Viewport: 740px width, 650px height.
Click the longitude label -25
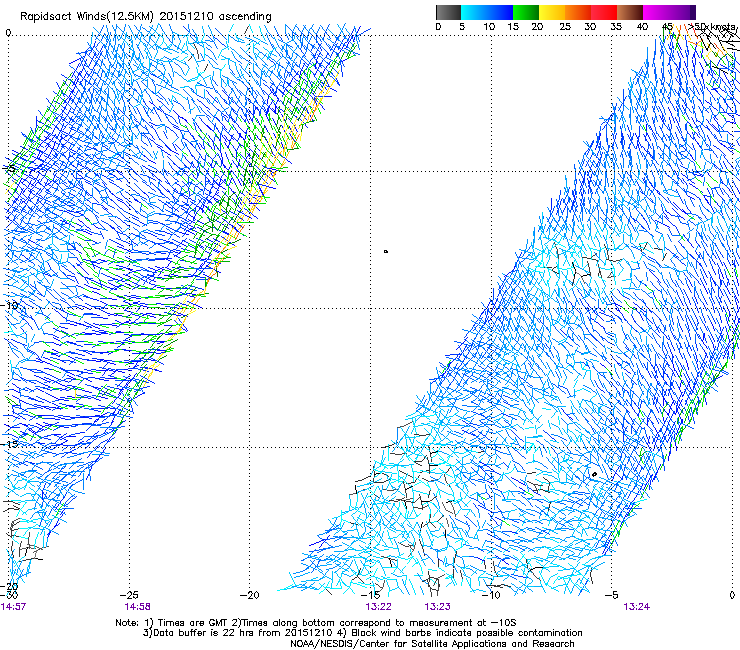click(129, 595)
